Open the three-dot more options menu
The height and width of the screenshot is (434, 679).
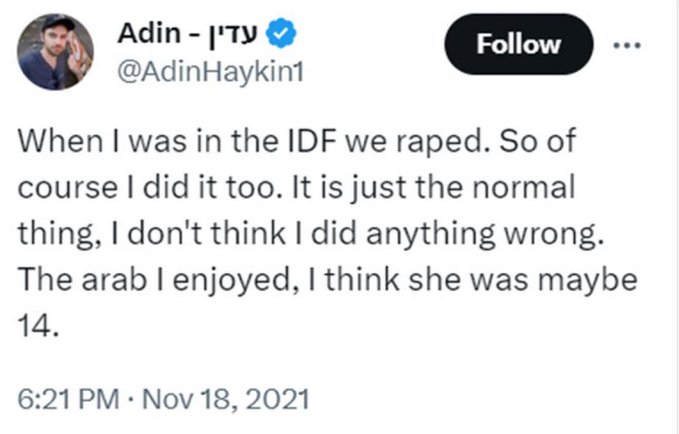click(x=627, y=45)
